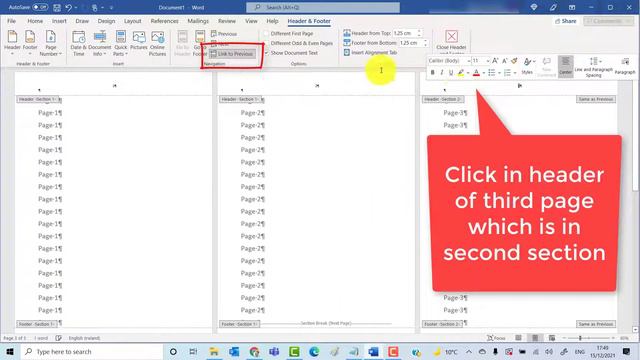
Task: Click the Format Painter icon
Action: [514, 61]
